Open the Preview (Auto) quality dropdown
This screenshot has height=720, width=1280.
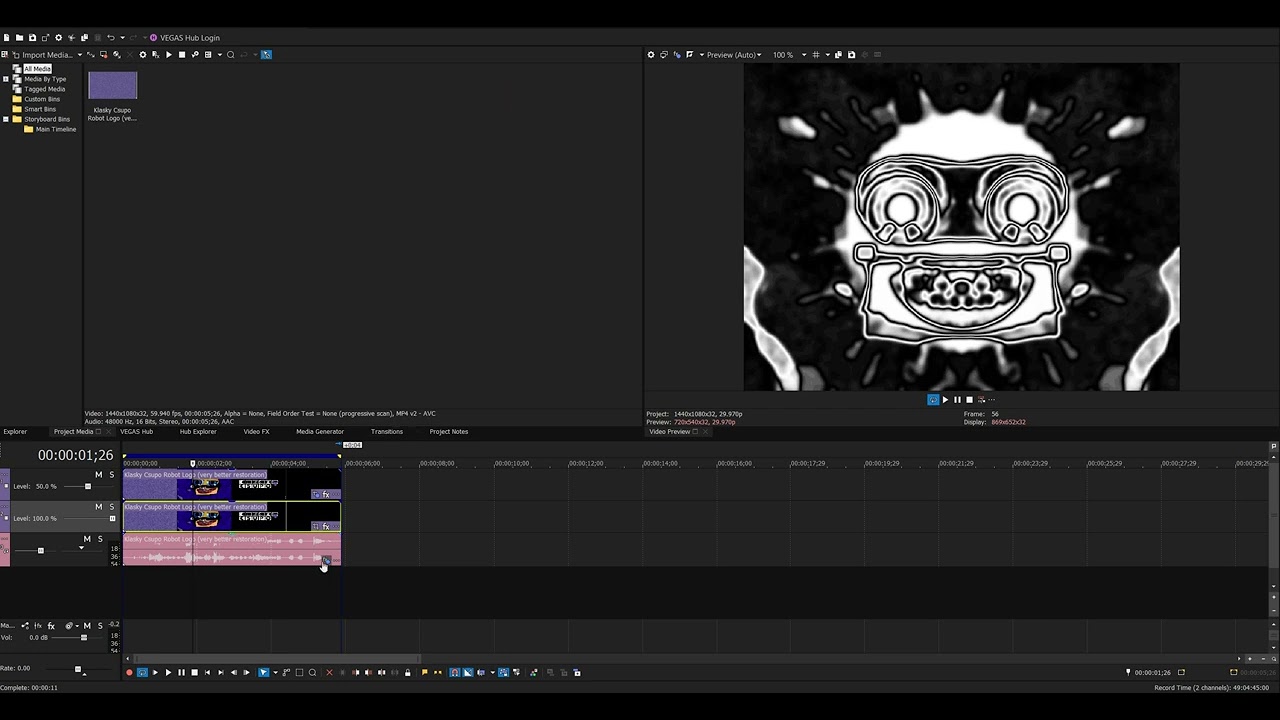[733, 55]
